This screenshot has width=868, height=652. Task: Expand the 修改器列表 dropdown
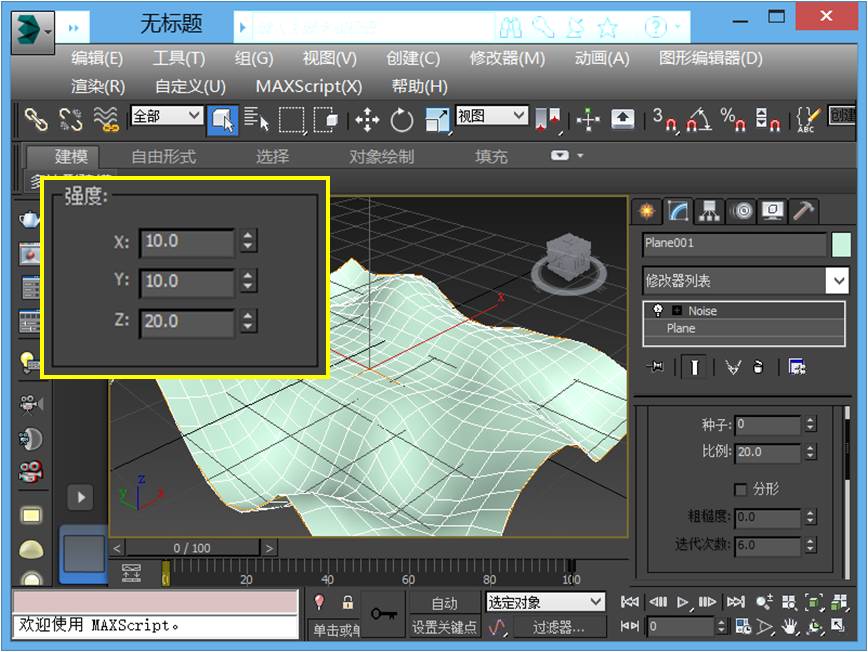click(838, 281)
